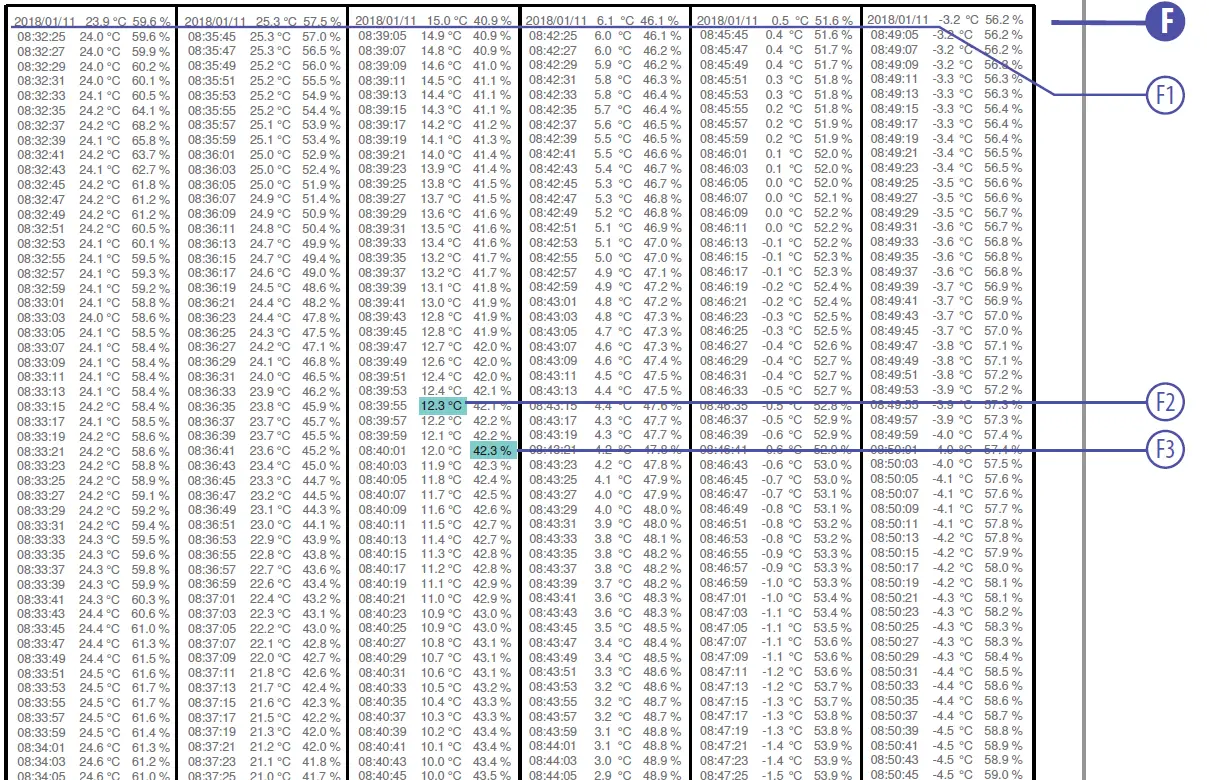
Task: Select the 08:40:01 timestamp entry
Action: 382,450
